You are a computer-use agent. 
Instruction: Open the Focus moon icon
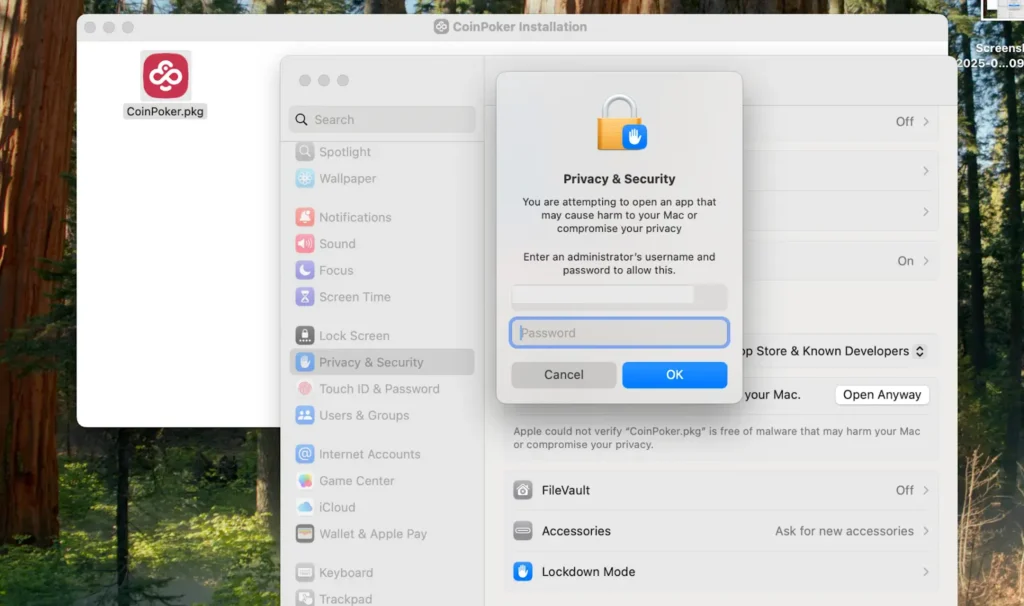tap(305, 270)
